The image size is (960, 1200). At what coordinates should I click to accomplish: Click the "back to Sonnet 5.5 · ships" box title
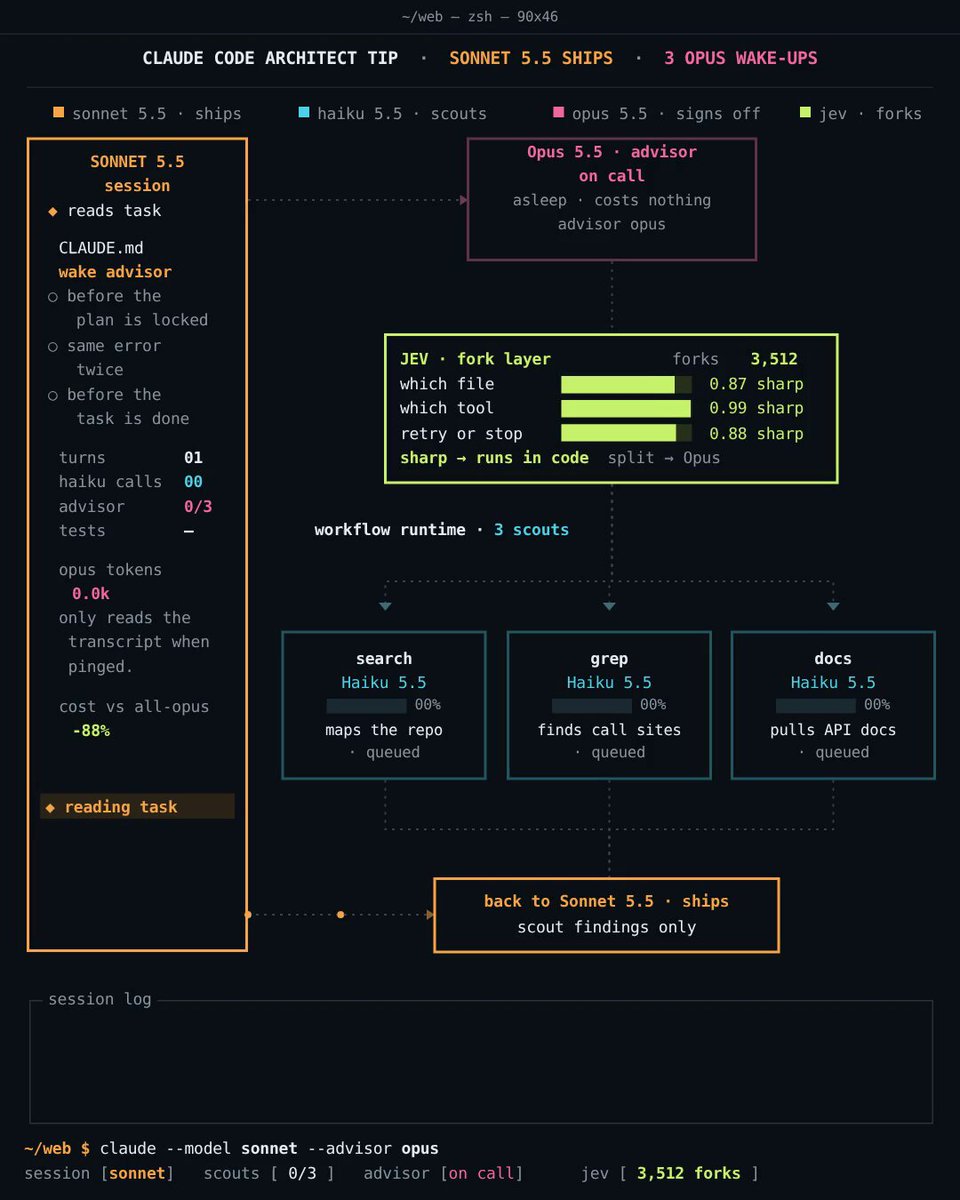pos(606,902)
